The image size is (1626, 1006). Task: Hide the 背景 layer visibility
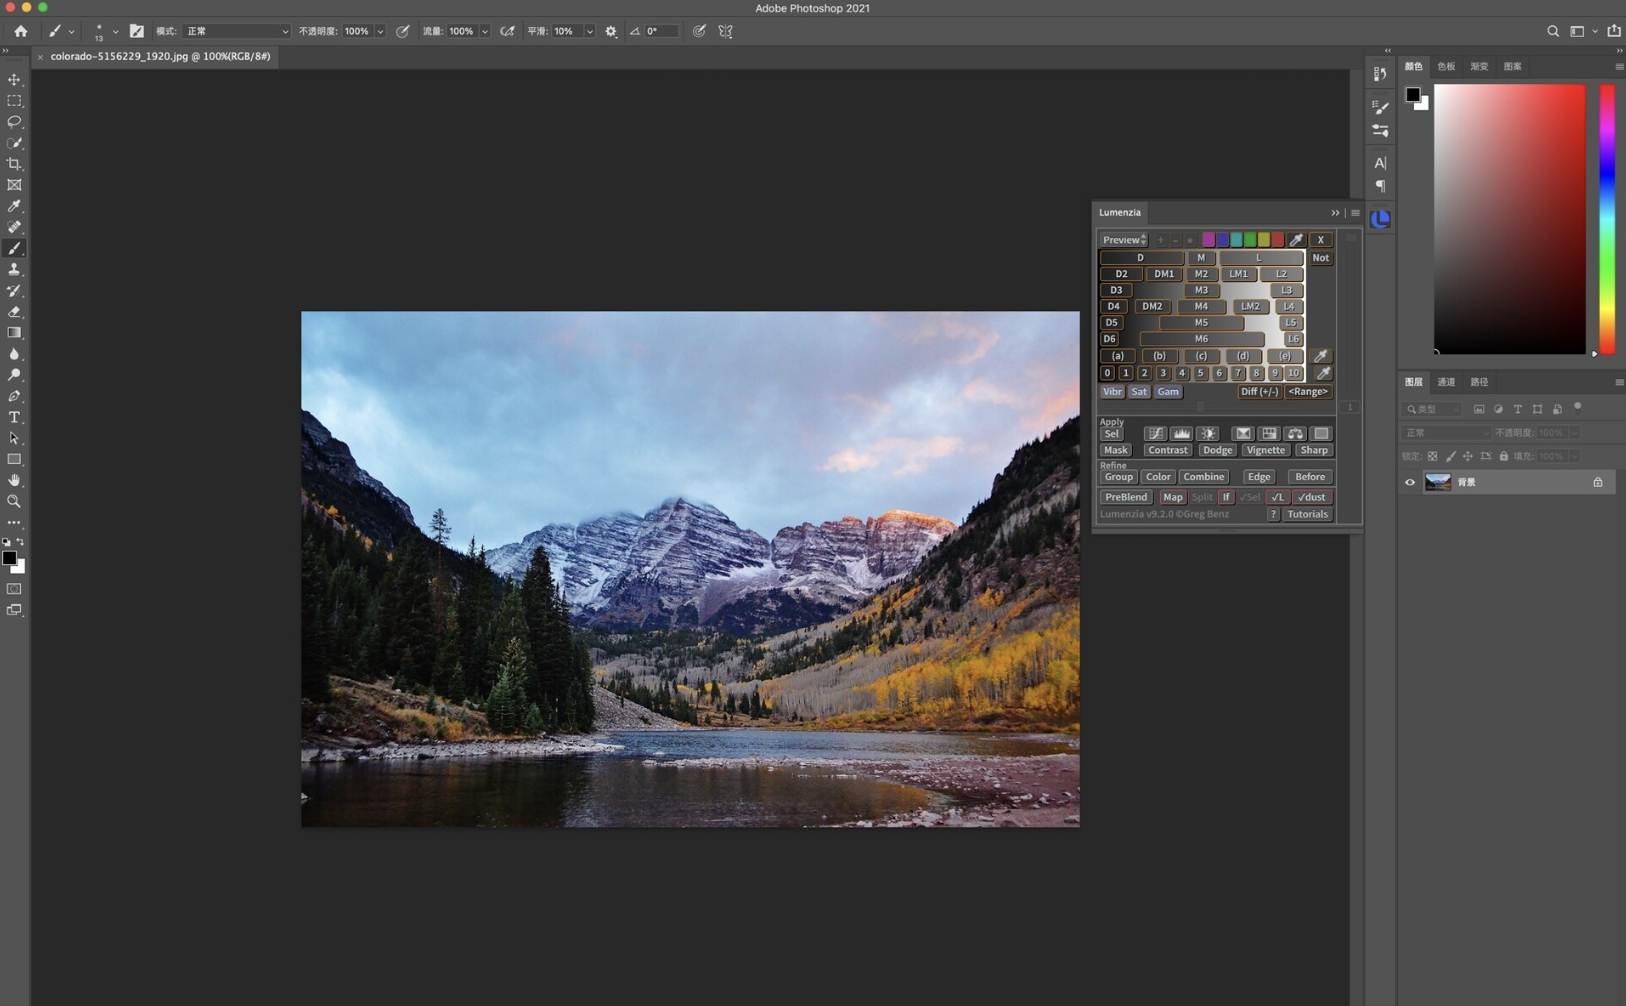(x=1408, y=481)
